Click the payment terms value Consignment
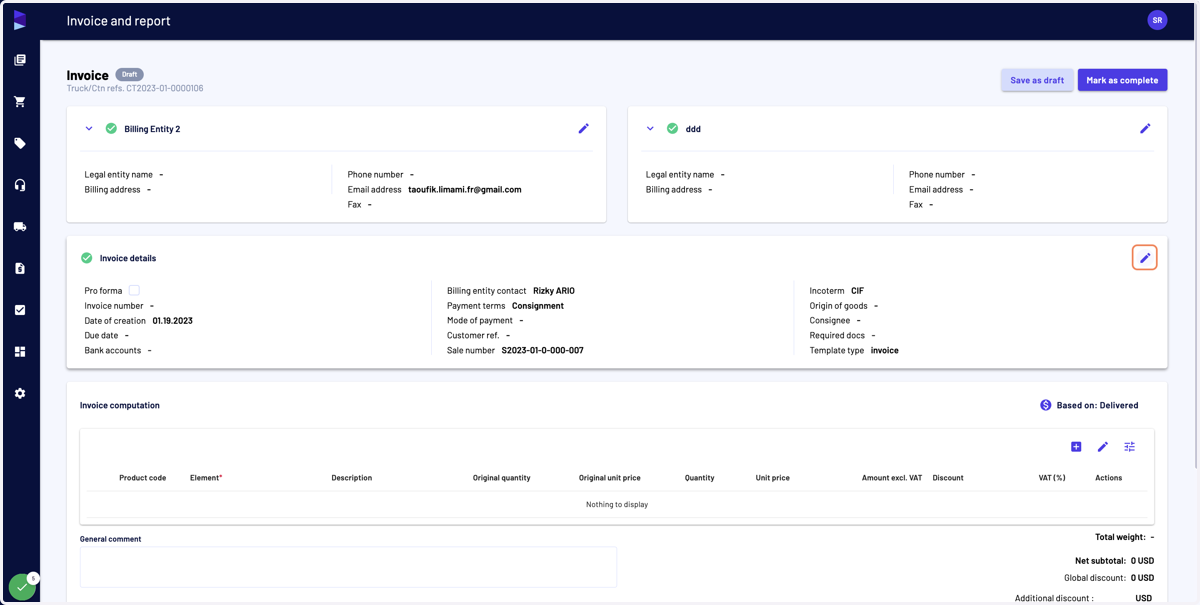Screen dimensions: 1200x605 pyautogui.click(x=538, y=306)
